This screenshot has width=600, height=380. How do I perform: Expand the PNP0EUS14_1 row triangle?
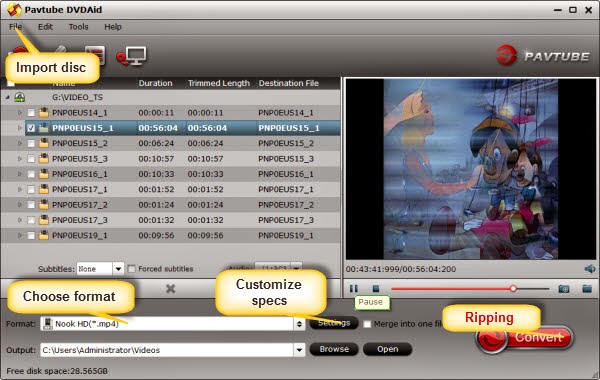20,113
